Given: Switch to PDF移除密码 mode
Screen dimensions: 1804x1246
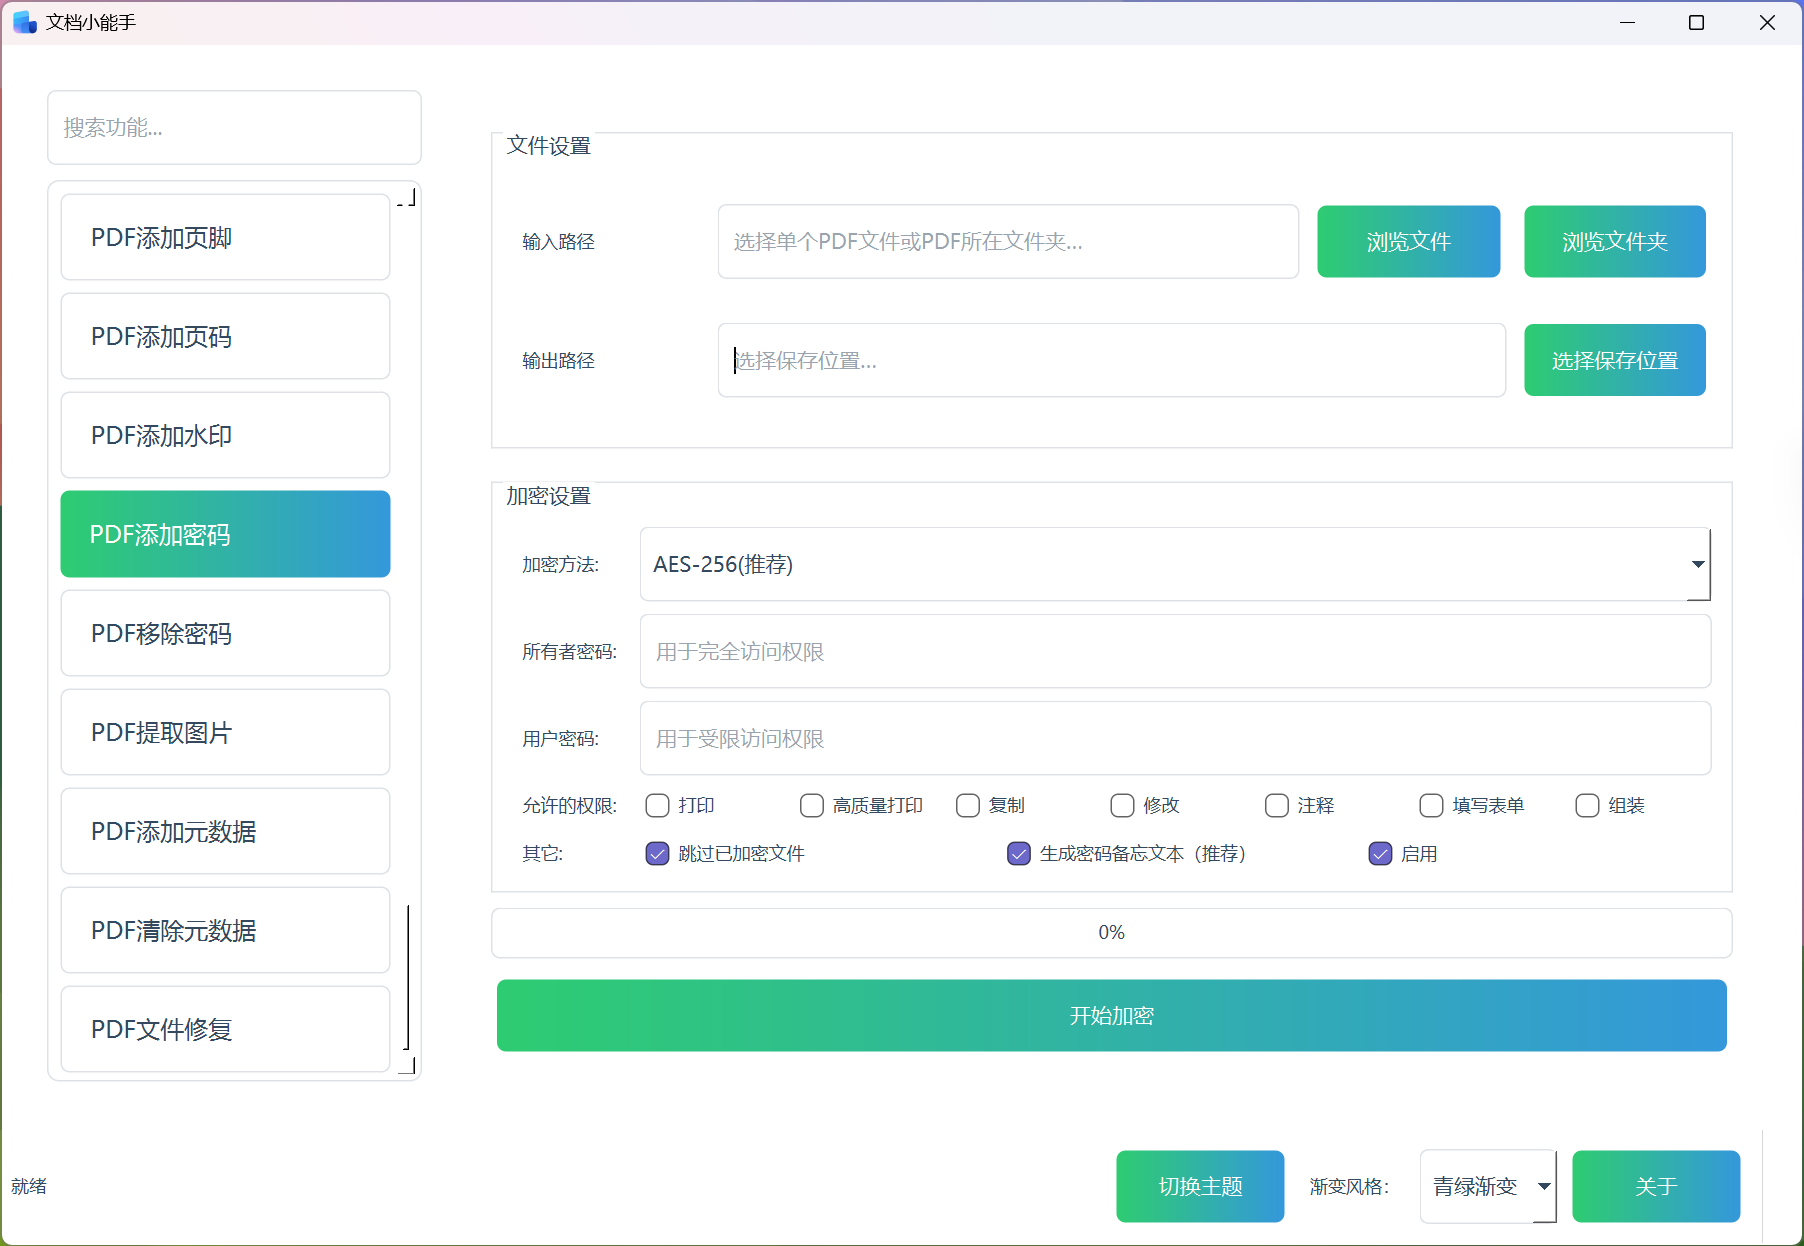Looking at the screenshot, I should (224, 633).
